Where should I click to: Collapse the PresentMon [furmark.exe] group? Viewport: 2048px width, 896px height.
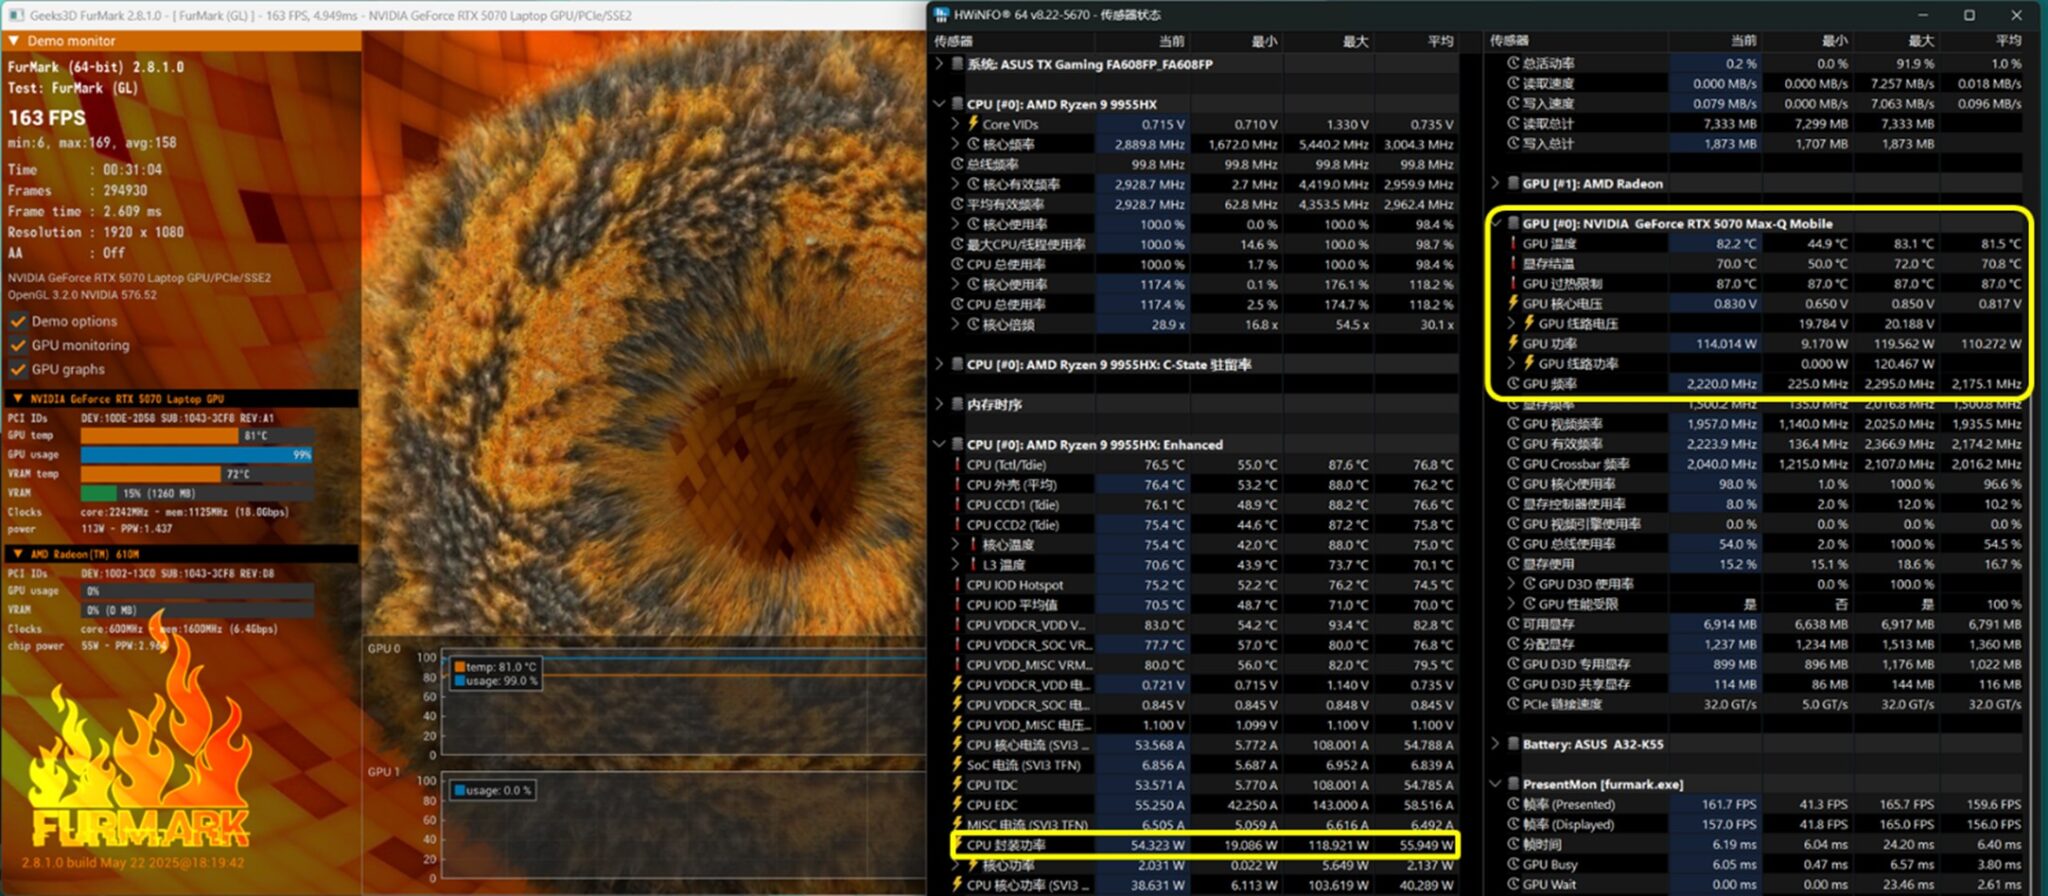[x=1495, y=784]
